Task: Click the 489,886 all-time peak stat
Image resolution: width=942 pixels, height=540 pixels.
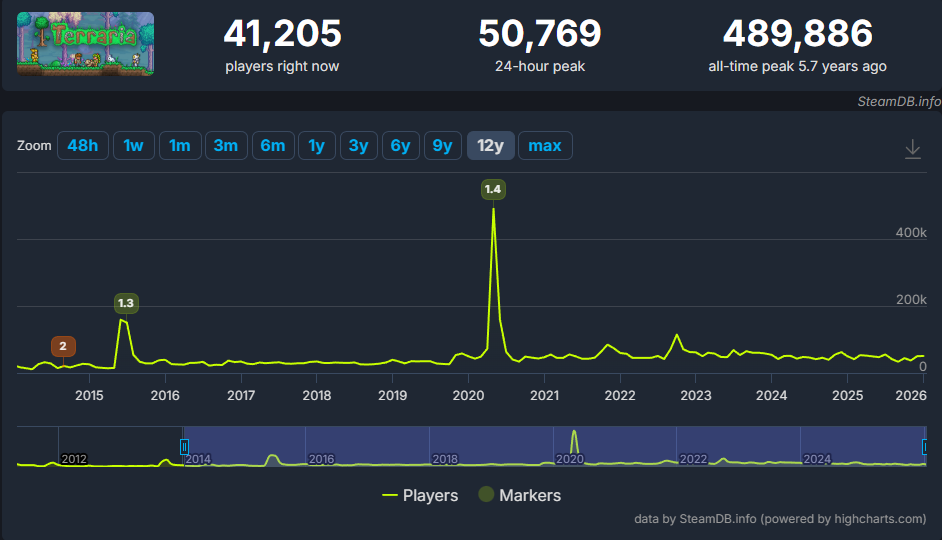Action: click(x=797, y=44)
